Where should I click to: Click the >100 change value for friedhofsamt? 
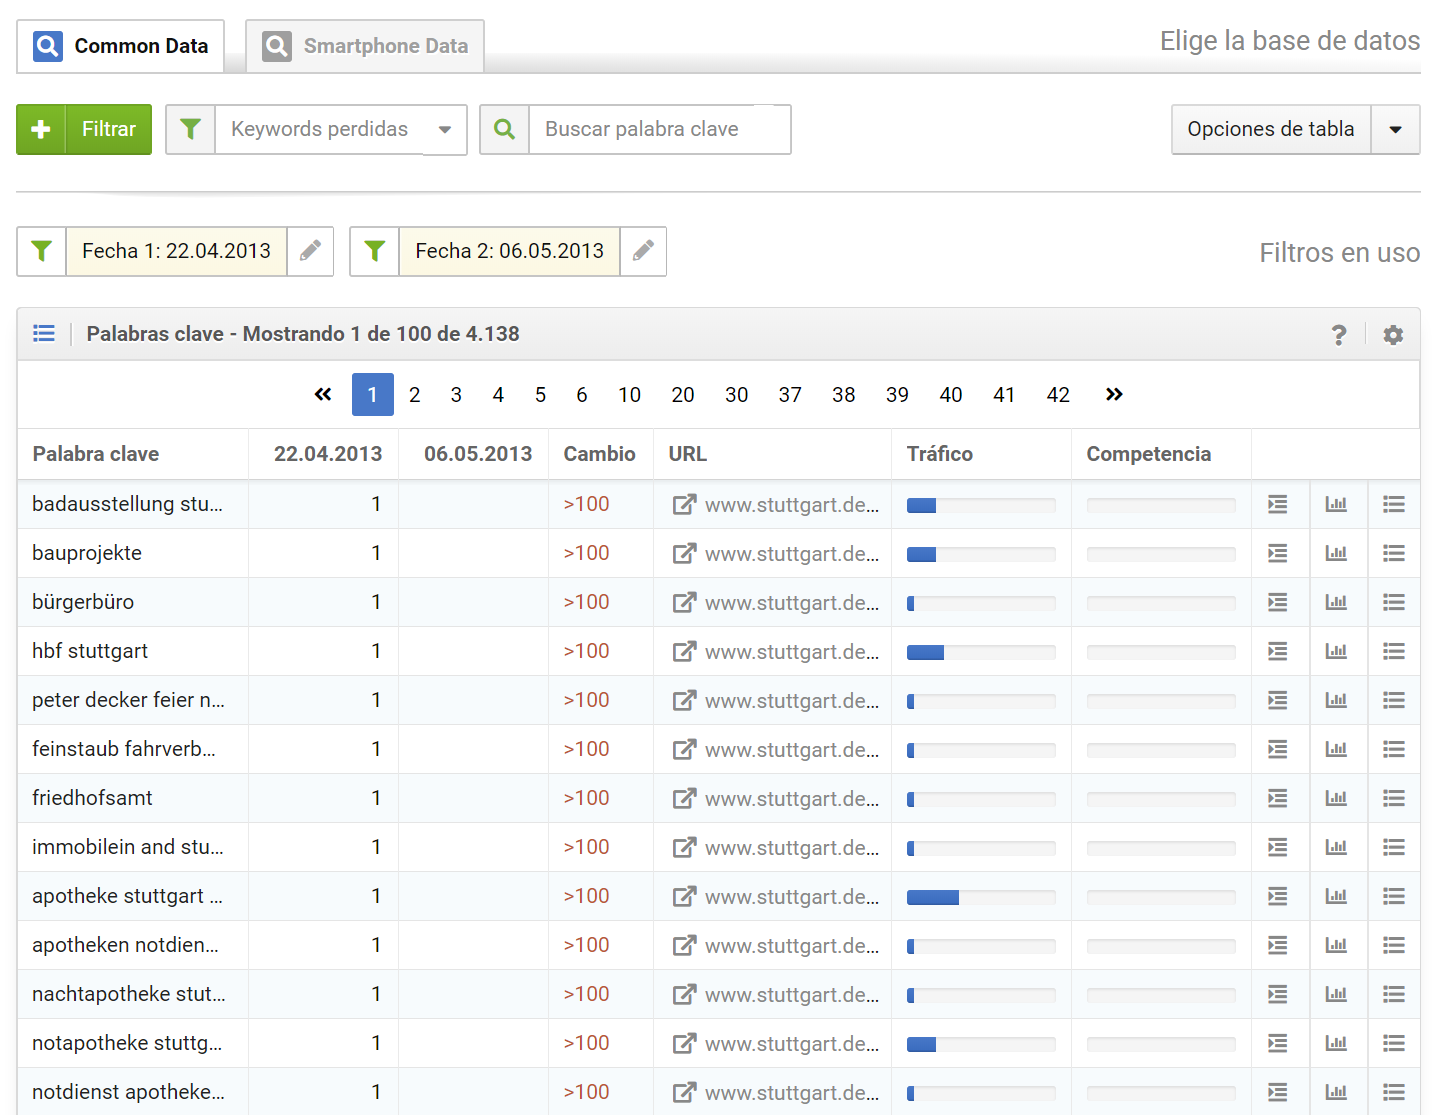tap(586, 798)
